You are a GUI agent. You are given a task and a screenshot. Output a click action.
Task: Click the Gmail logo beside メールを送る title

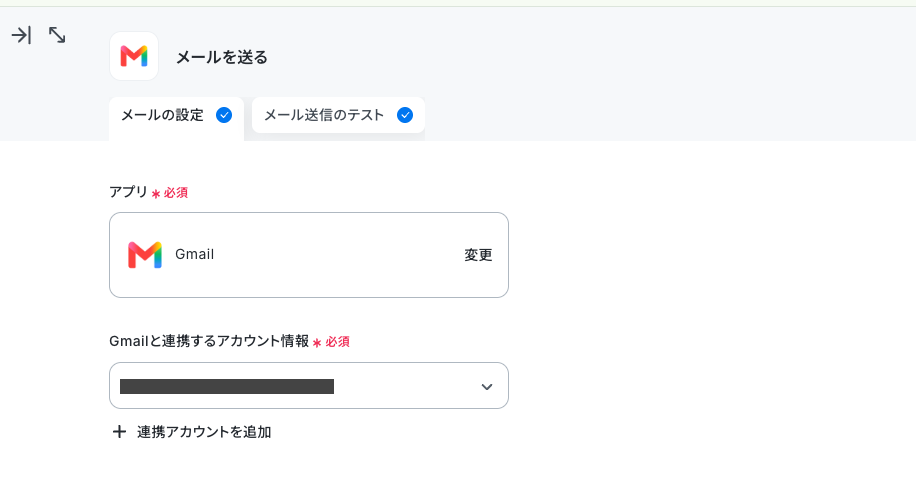coord(134,56)
